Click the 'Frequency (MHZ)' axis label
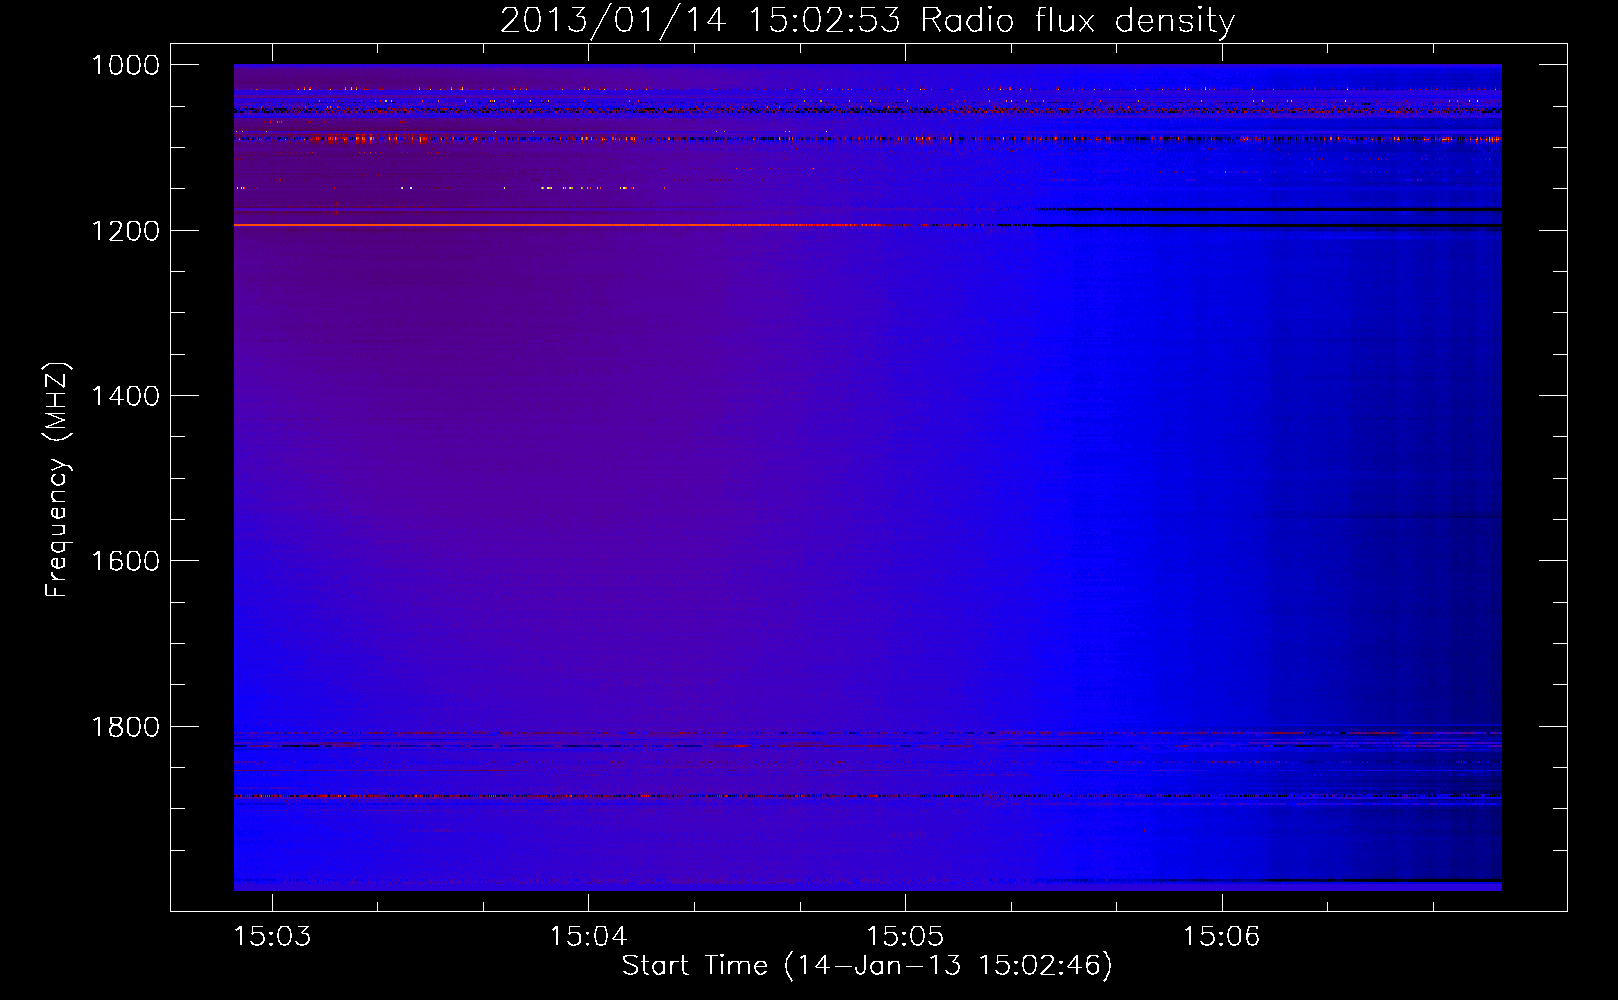This screenshot has width=1618, height=1000. pos(57,480)
